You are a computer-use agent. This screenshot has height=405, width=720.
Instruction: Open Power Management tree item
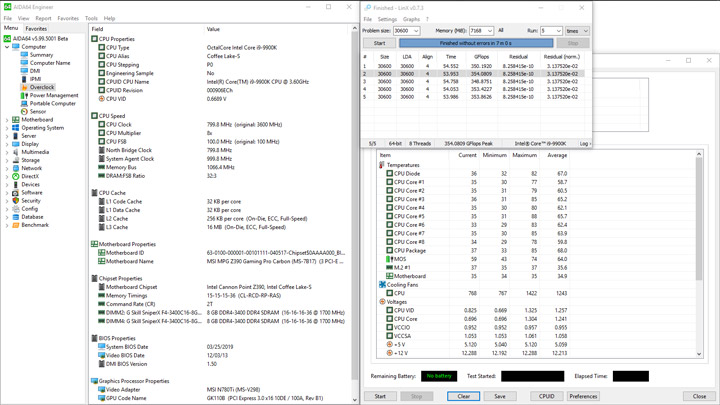[53, 95]
